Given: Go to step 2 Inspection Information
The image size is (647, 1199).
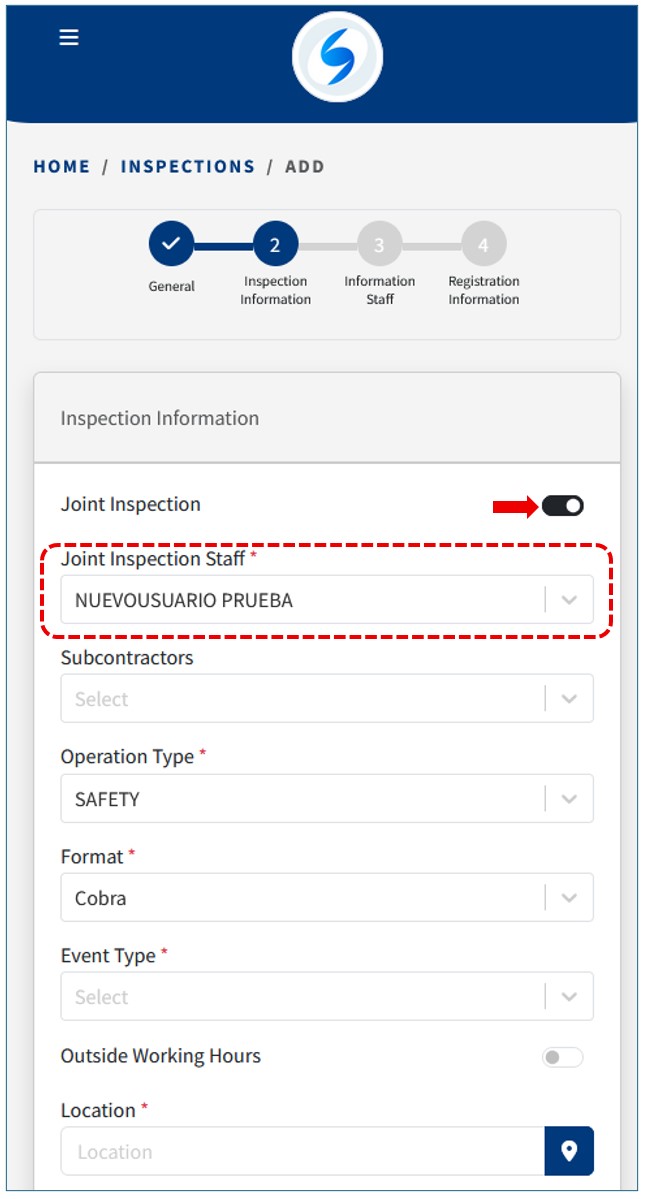Looking at the screenshot, I should (x=275, y=244).
